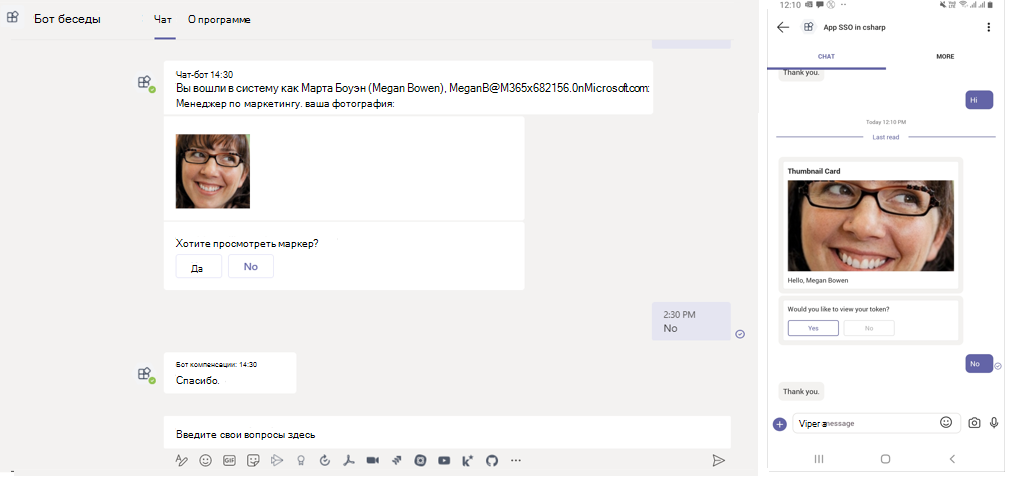Click the desktop 2:30 PM No message bubble
The width and height of the screenshot is (1009, 478).
point(691,321)
